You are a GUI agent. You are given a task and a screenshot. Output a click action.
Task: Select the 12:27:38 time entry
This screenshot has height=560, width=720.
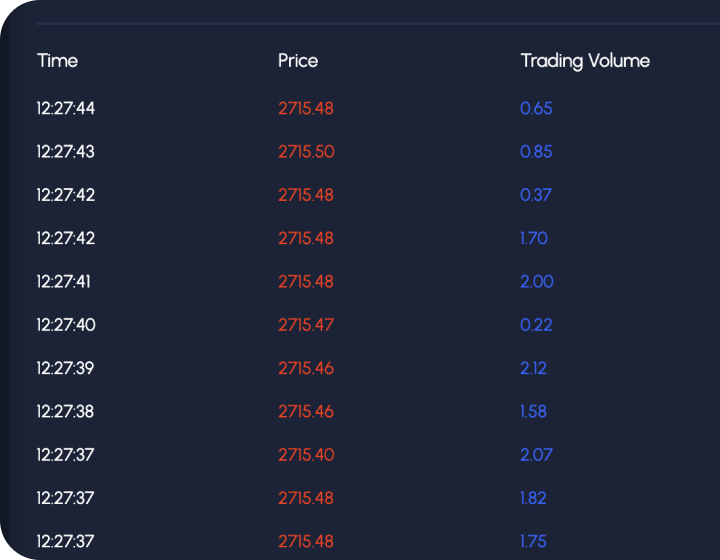pos(65,411)
